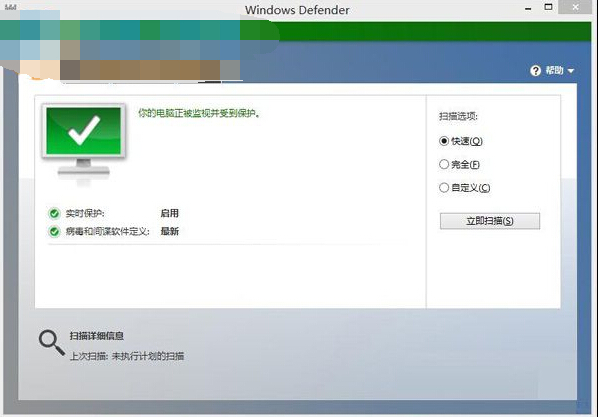Maximize the Windows Defender window
The image size is (598, 417).
(x=548, y=7)
